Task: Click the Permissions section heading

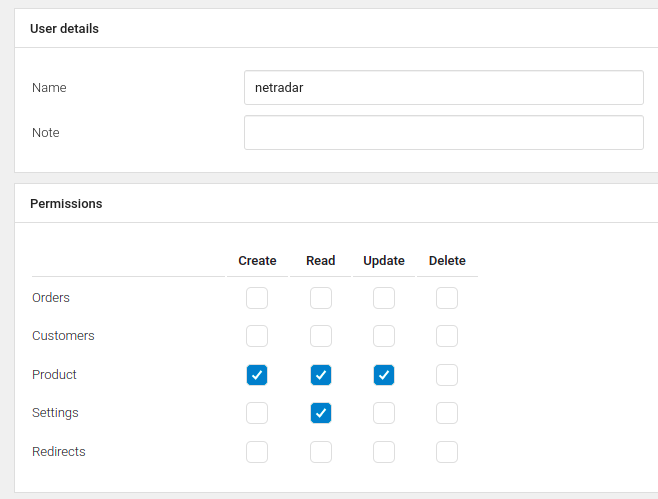Action: [x=66, y=204]
